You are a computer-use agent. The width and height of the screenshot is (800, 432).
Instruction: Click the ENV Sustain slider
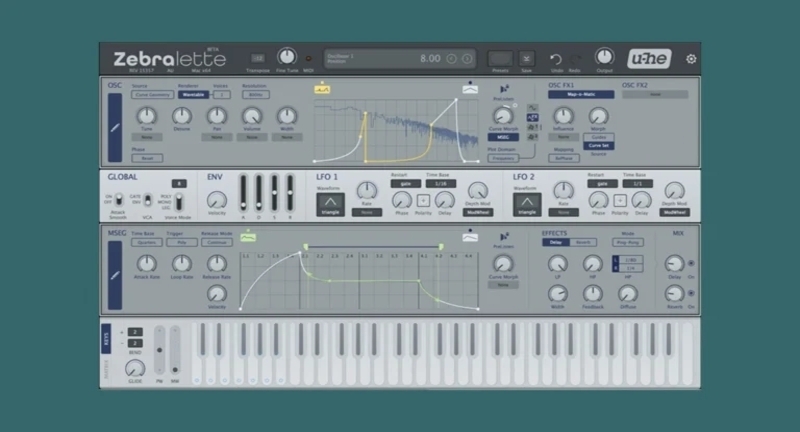click(274, 193)
